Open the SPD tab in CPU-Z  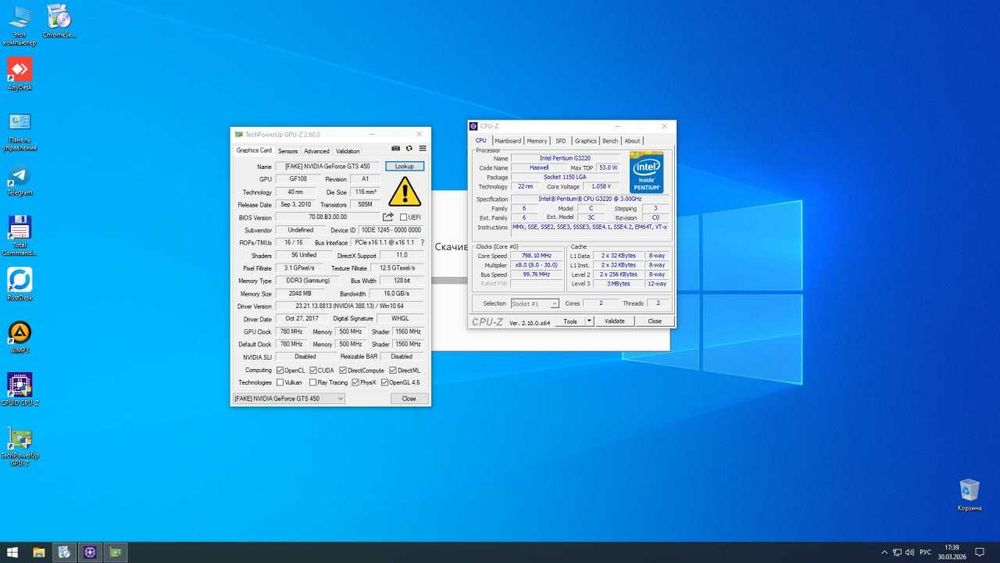click(561, 141)
